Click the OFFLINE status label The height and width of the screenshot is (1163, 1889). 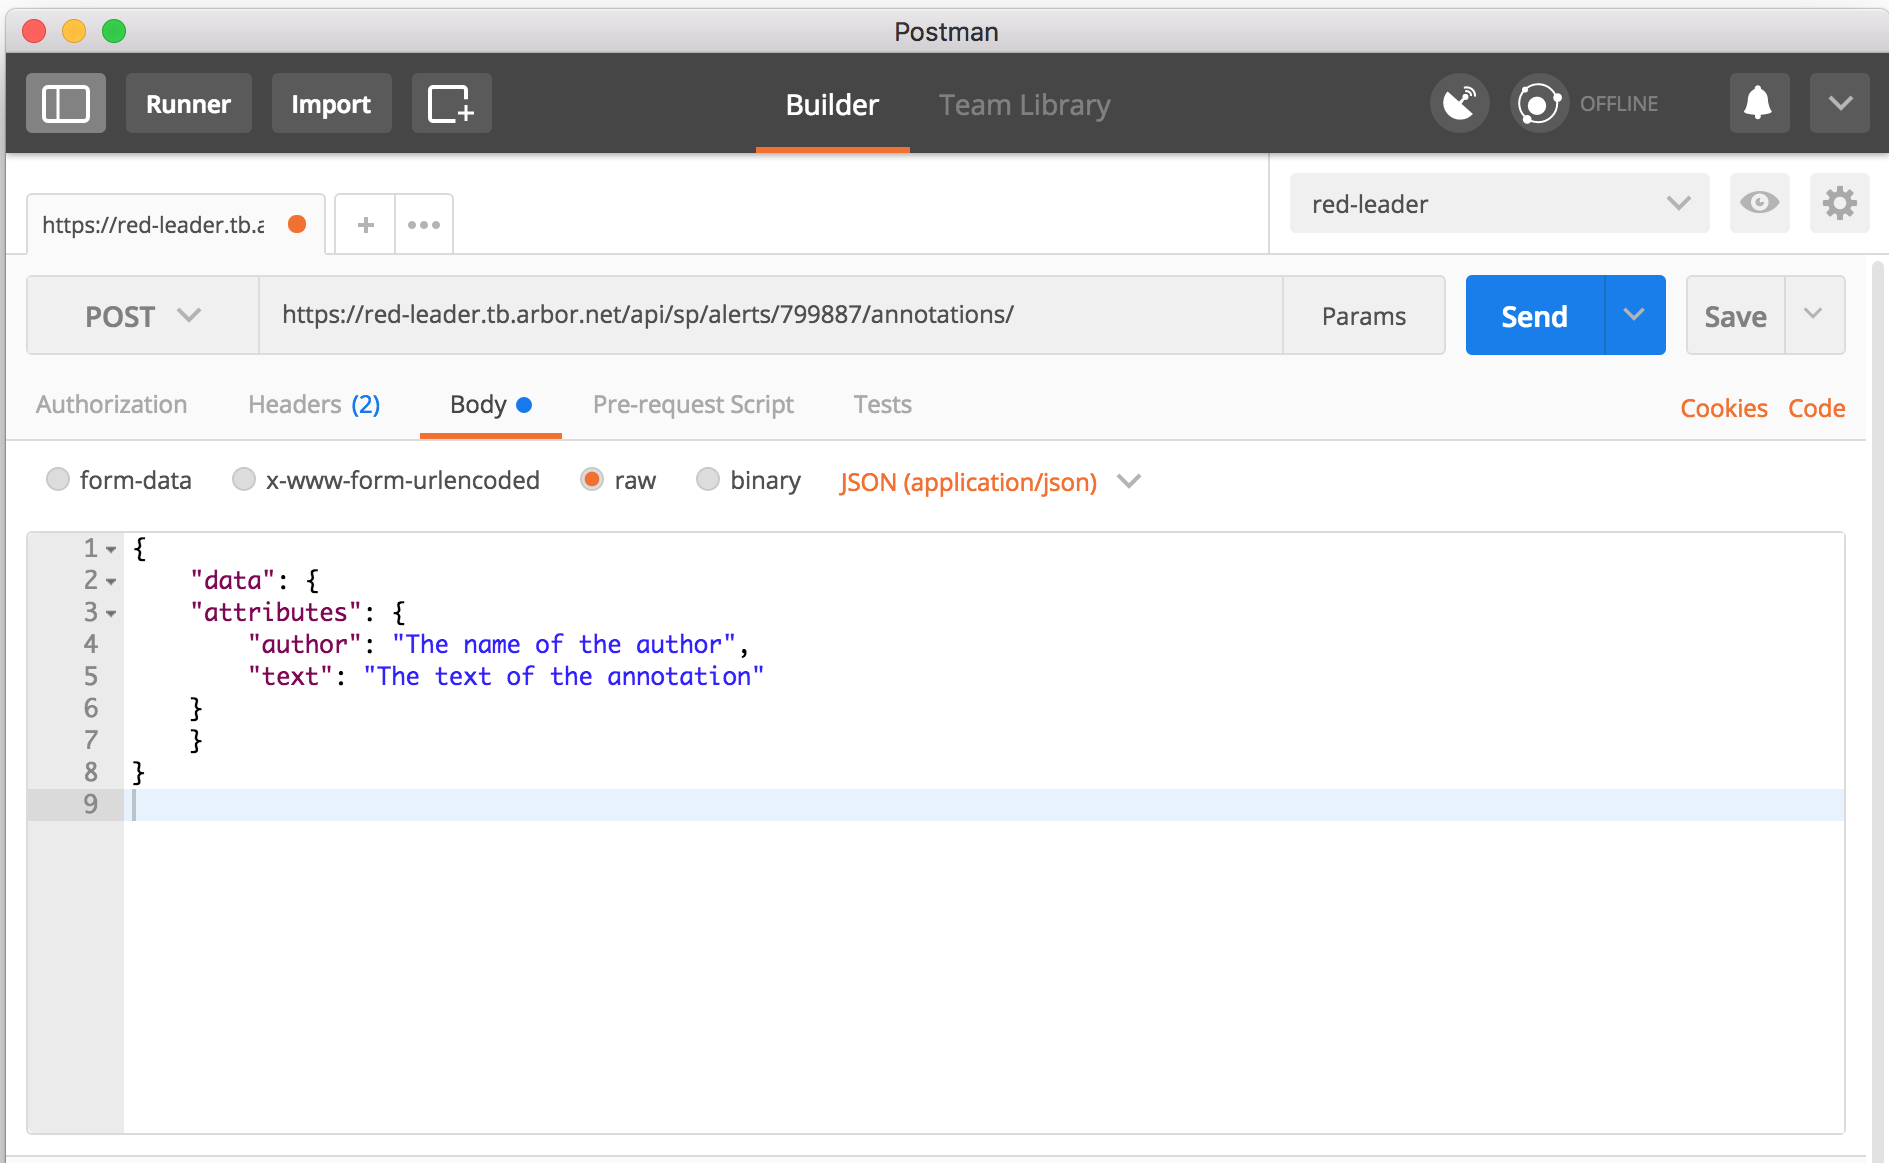[x=1619, y=103]
